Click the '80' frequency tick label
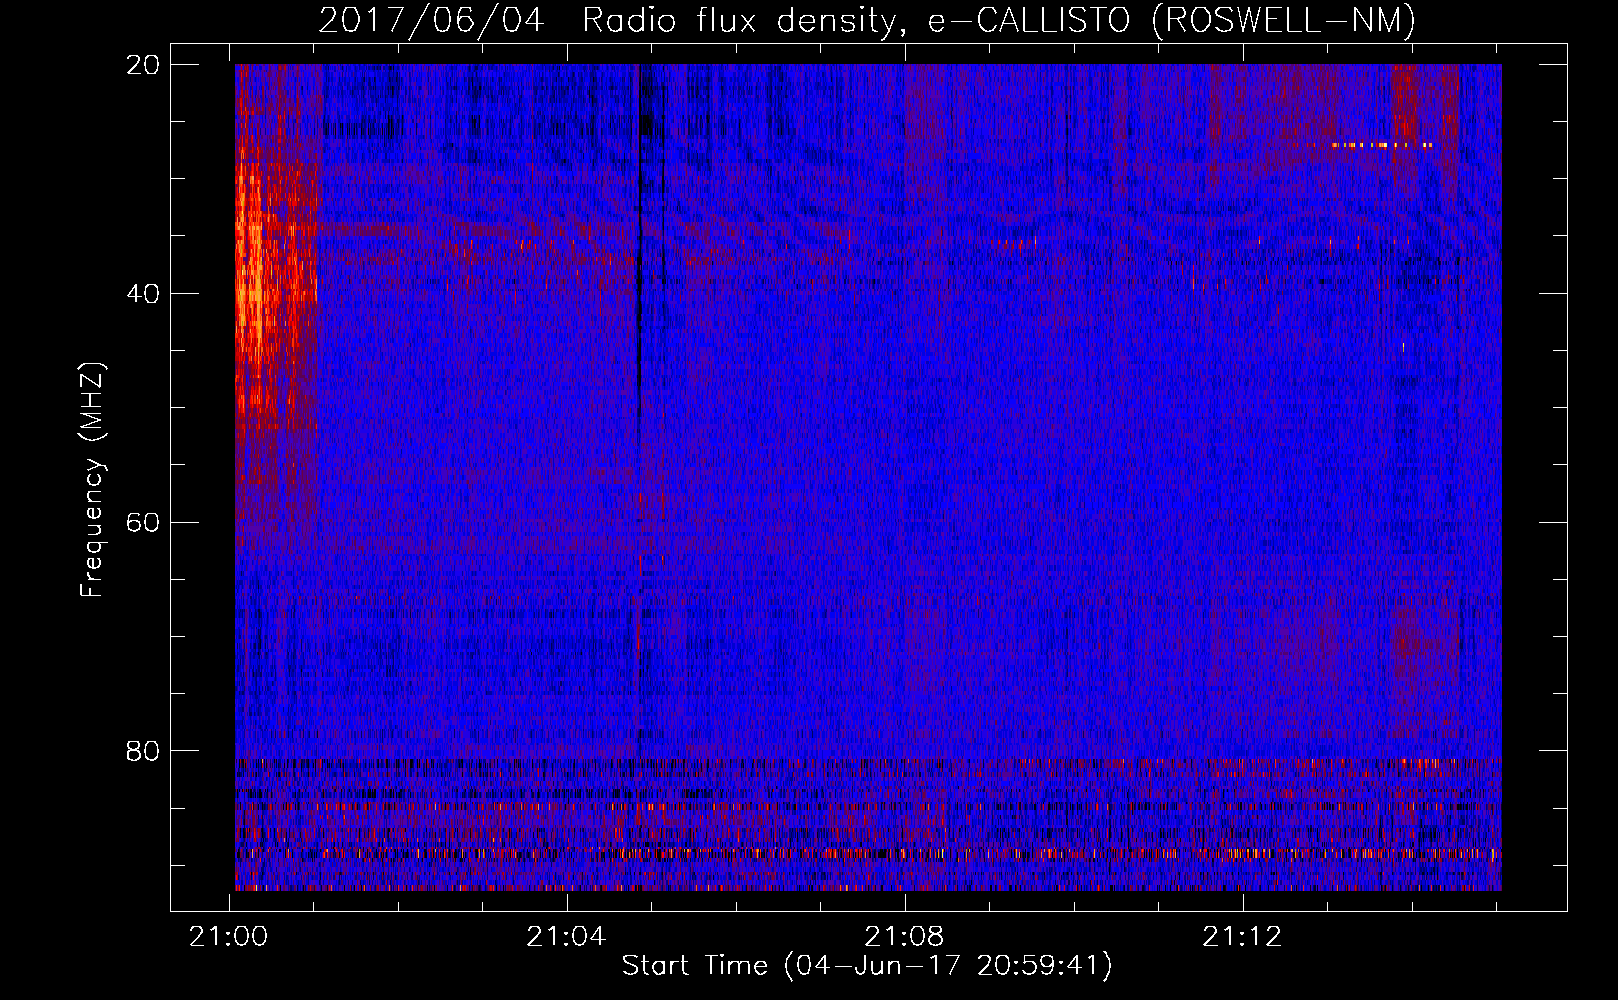 (142, 751)
